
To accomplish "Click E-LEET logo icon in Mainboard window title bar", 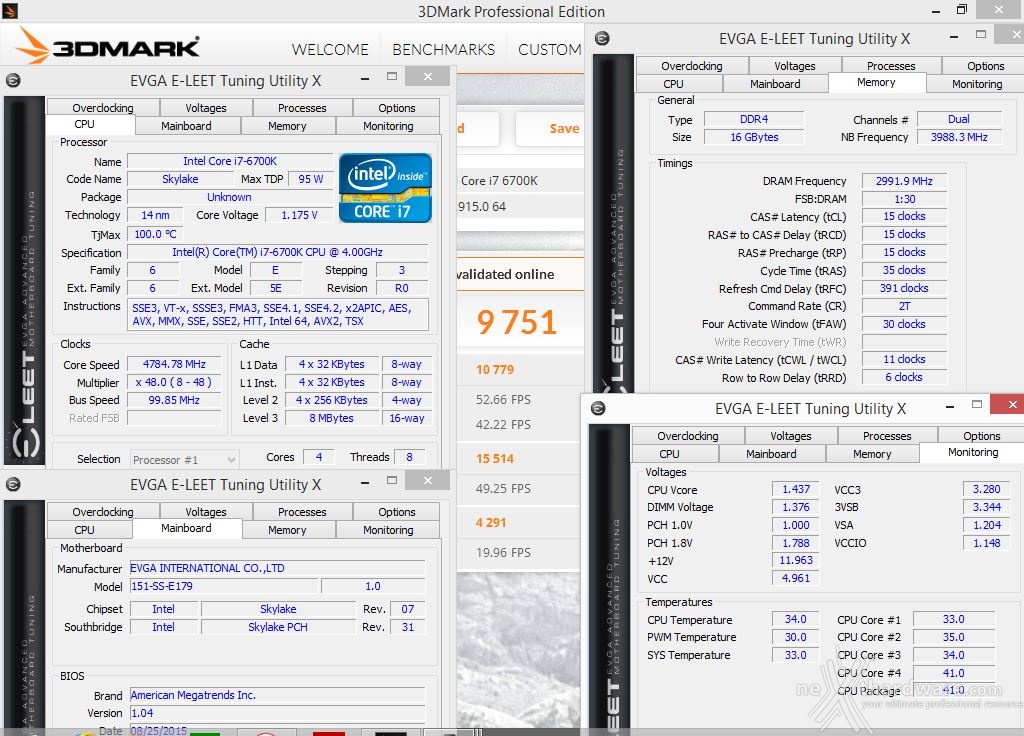I will [x=13, y=484].
